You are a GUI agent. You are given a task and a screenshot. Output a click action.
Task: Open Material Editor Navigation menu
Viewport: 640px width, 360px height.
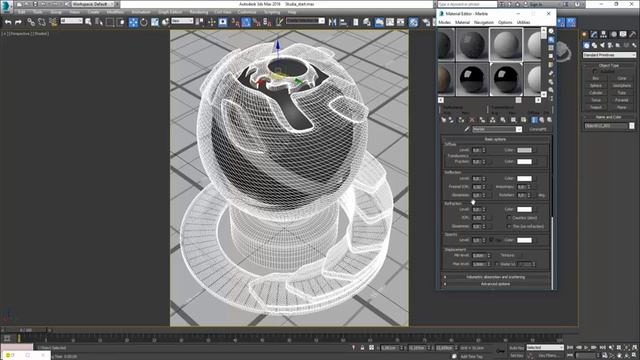[484, 22]
